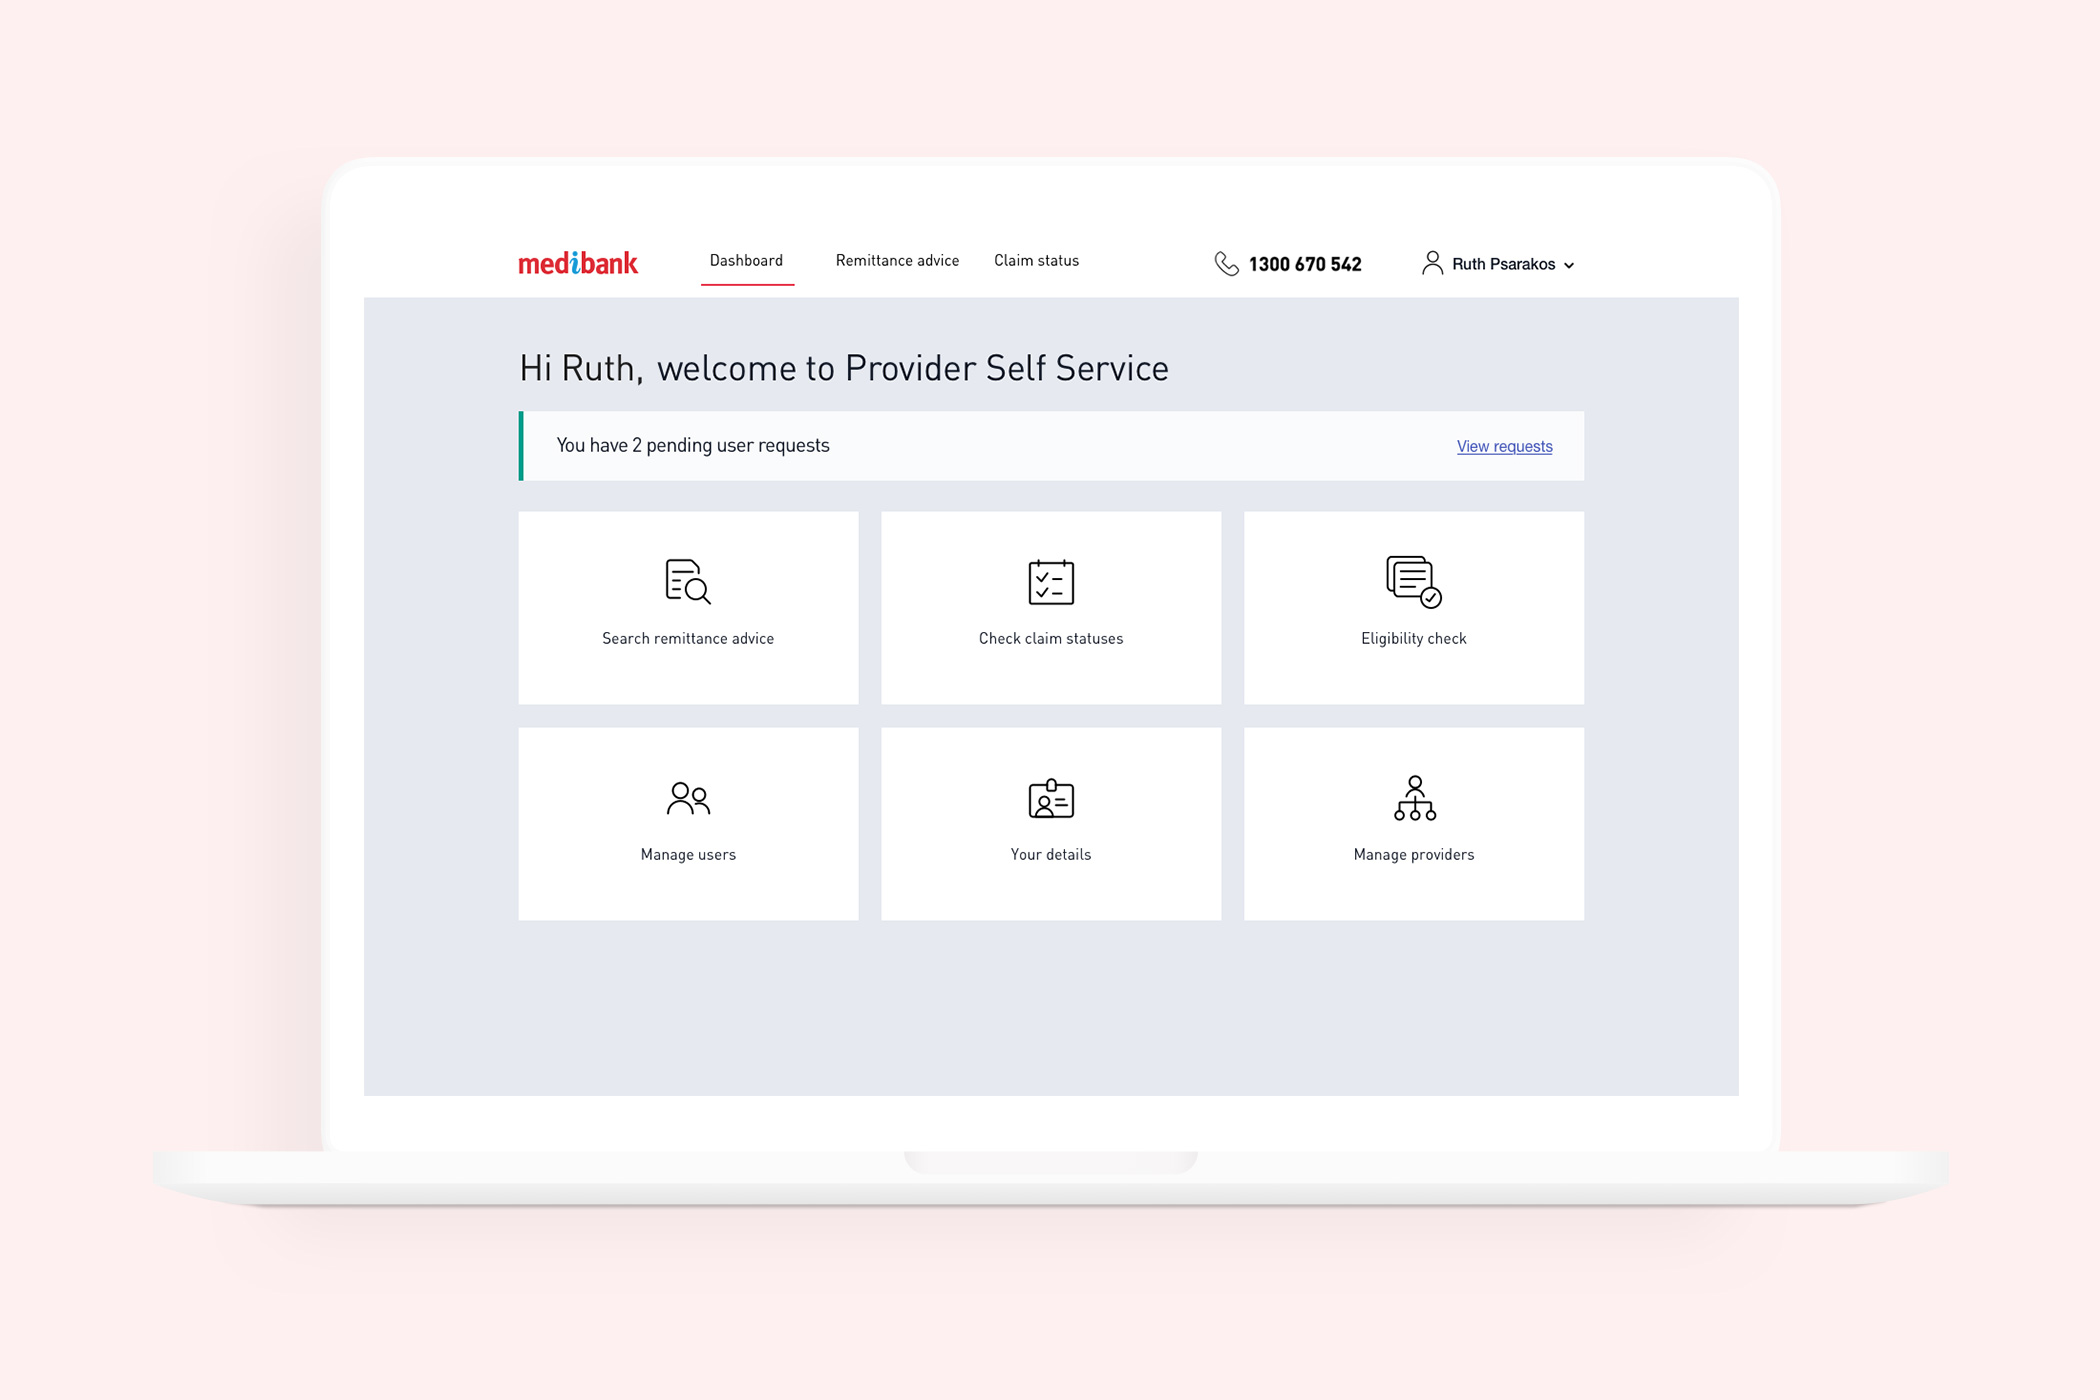Click the phone icon to call support
Viewport: 2100px width, 1400px height.
tap(1223, 261)
